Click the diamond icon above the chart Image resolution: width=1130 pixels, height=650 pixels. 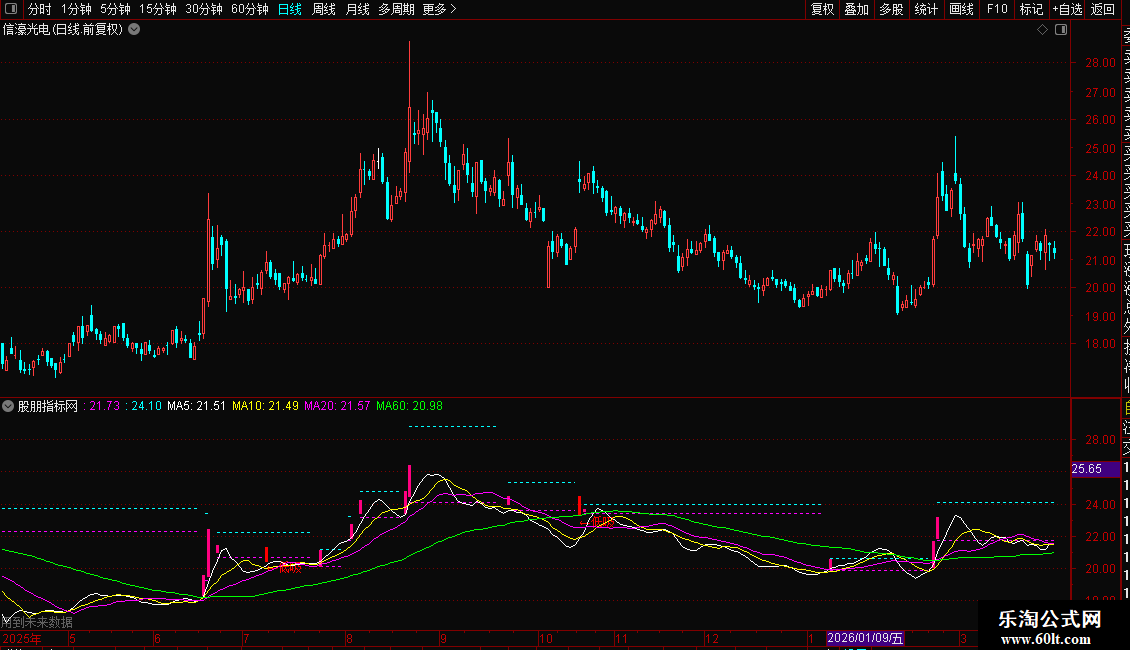(1042, 30)
